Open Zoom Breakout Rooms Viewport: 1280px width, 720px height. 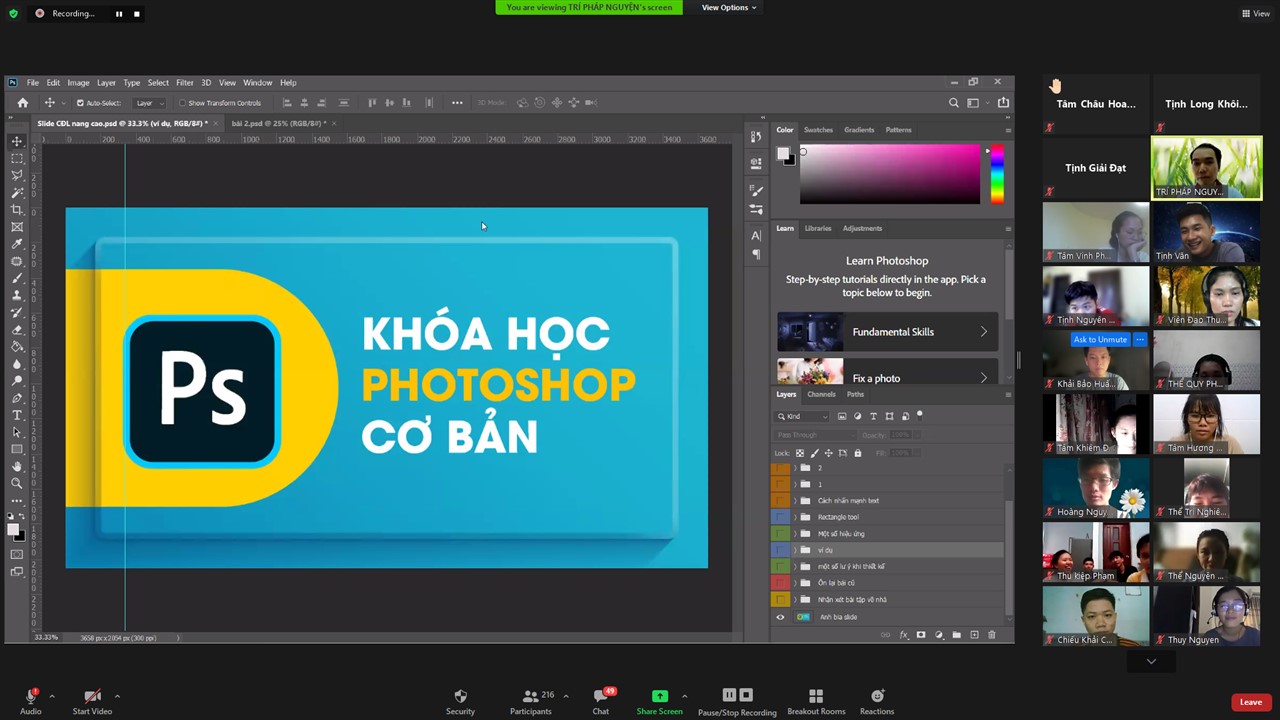[816, 700]
